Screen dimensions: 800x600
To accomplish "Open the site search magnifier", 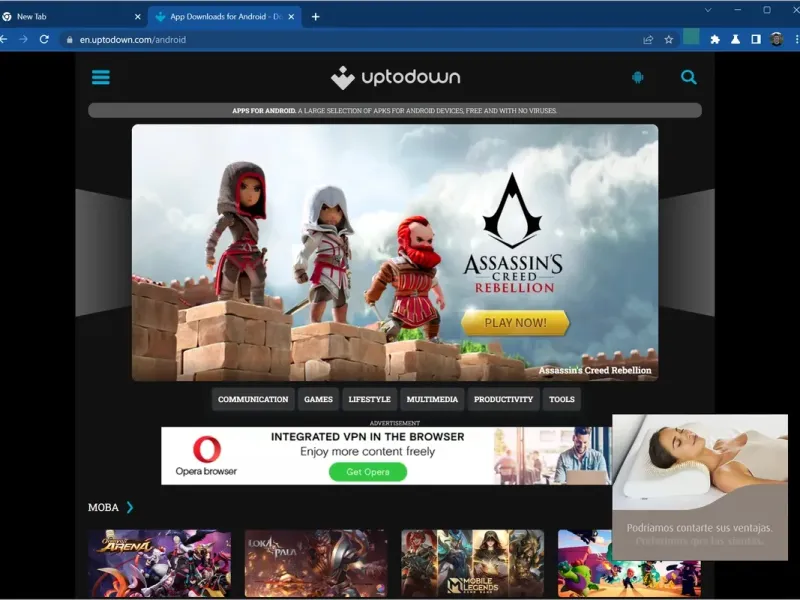I will pyautogui.click(x=689, y=78).
